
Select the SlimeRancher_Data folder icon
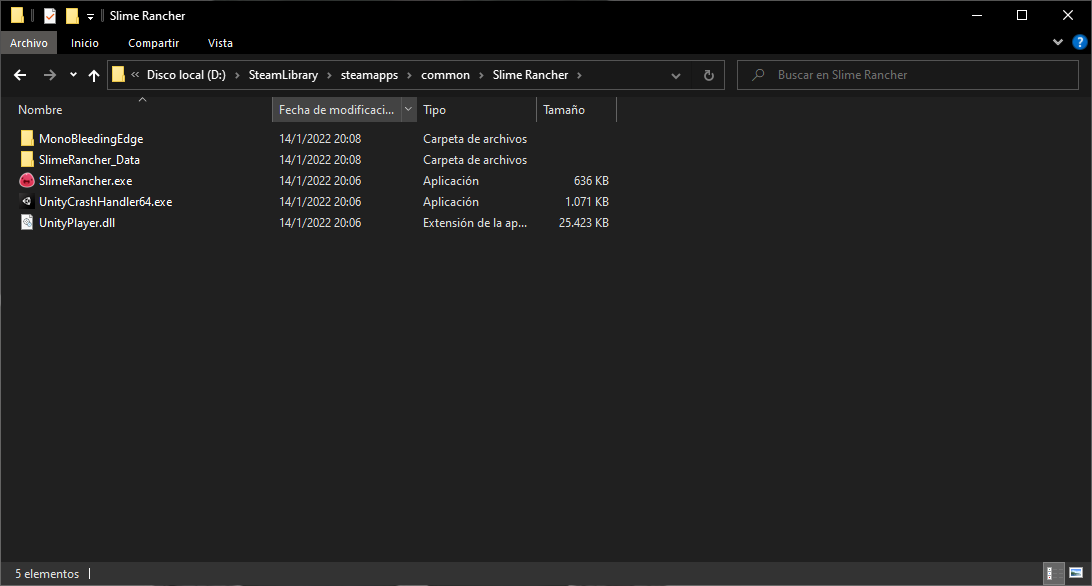click(27, 160)
